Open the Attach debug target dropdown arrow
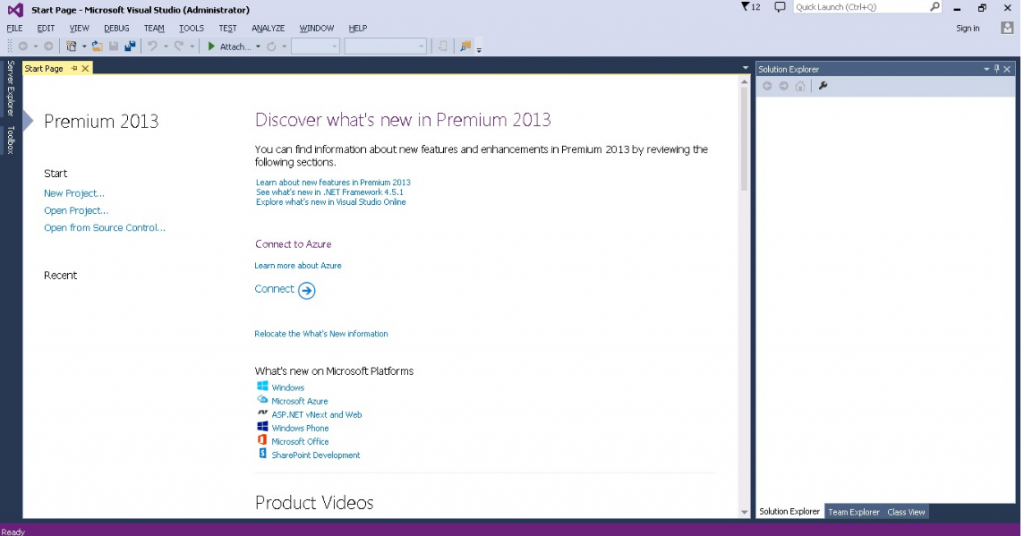 coord(258,46)
